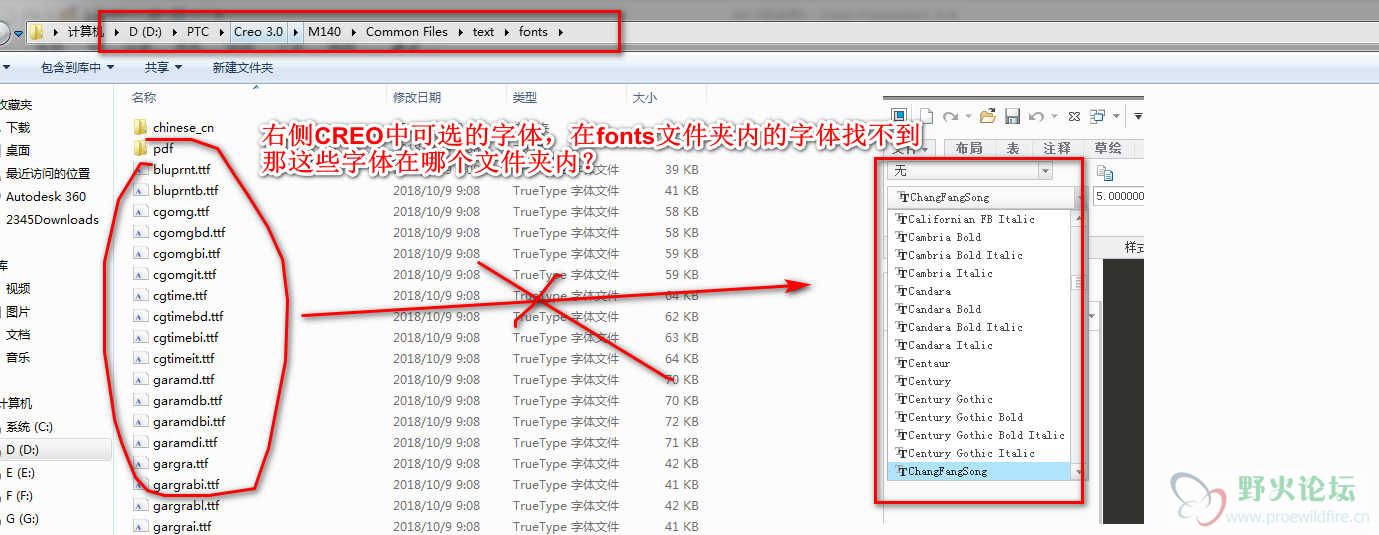Screen dimensions: 1379x535
Task: Open the ChangFangSong font combo box
Action: 985,197
